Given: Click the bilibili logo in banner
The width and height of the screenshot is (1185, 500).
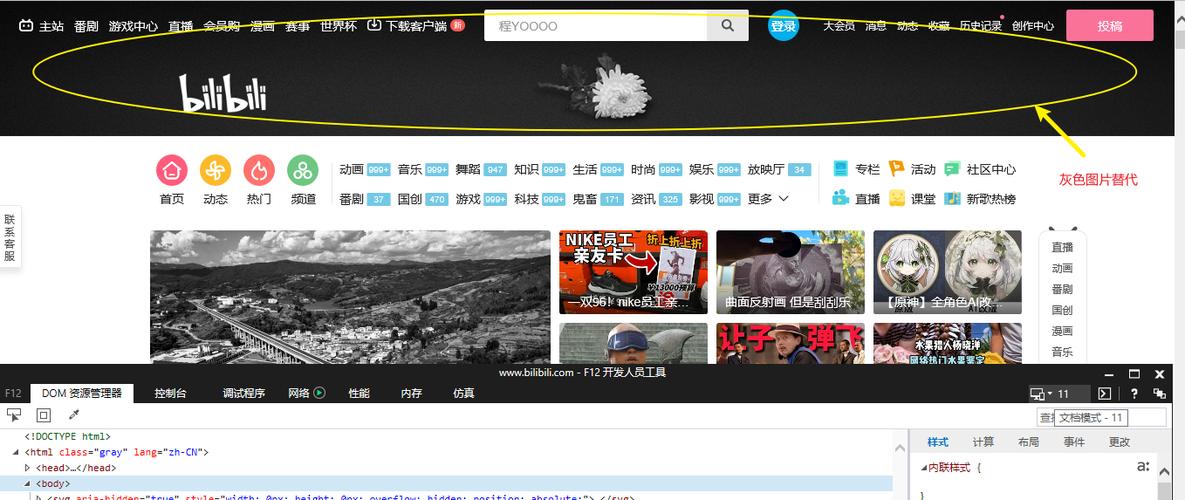Looking at the screenshot, I should 223,93.
